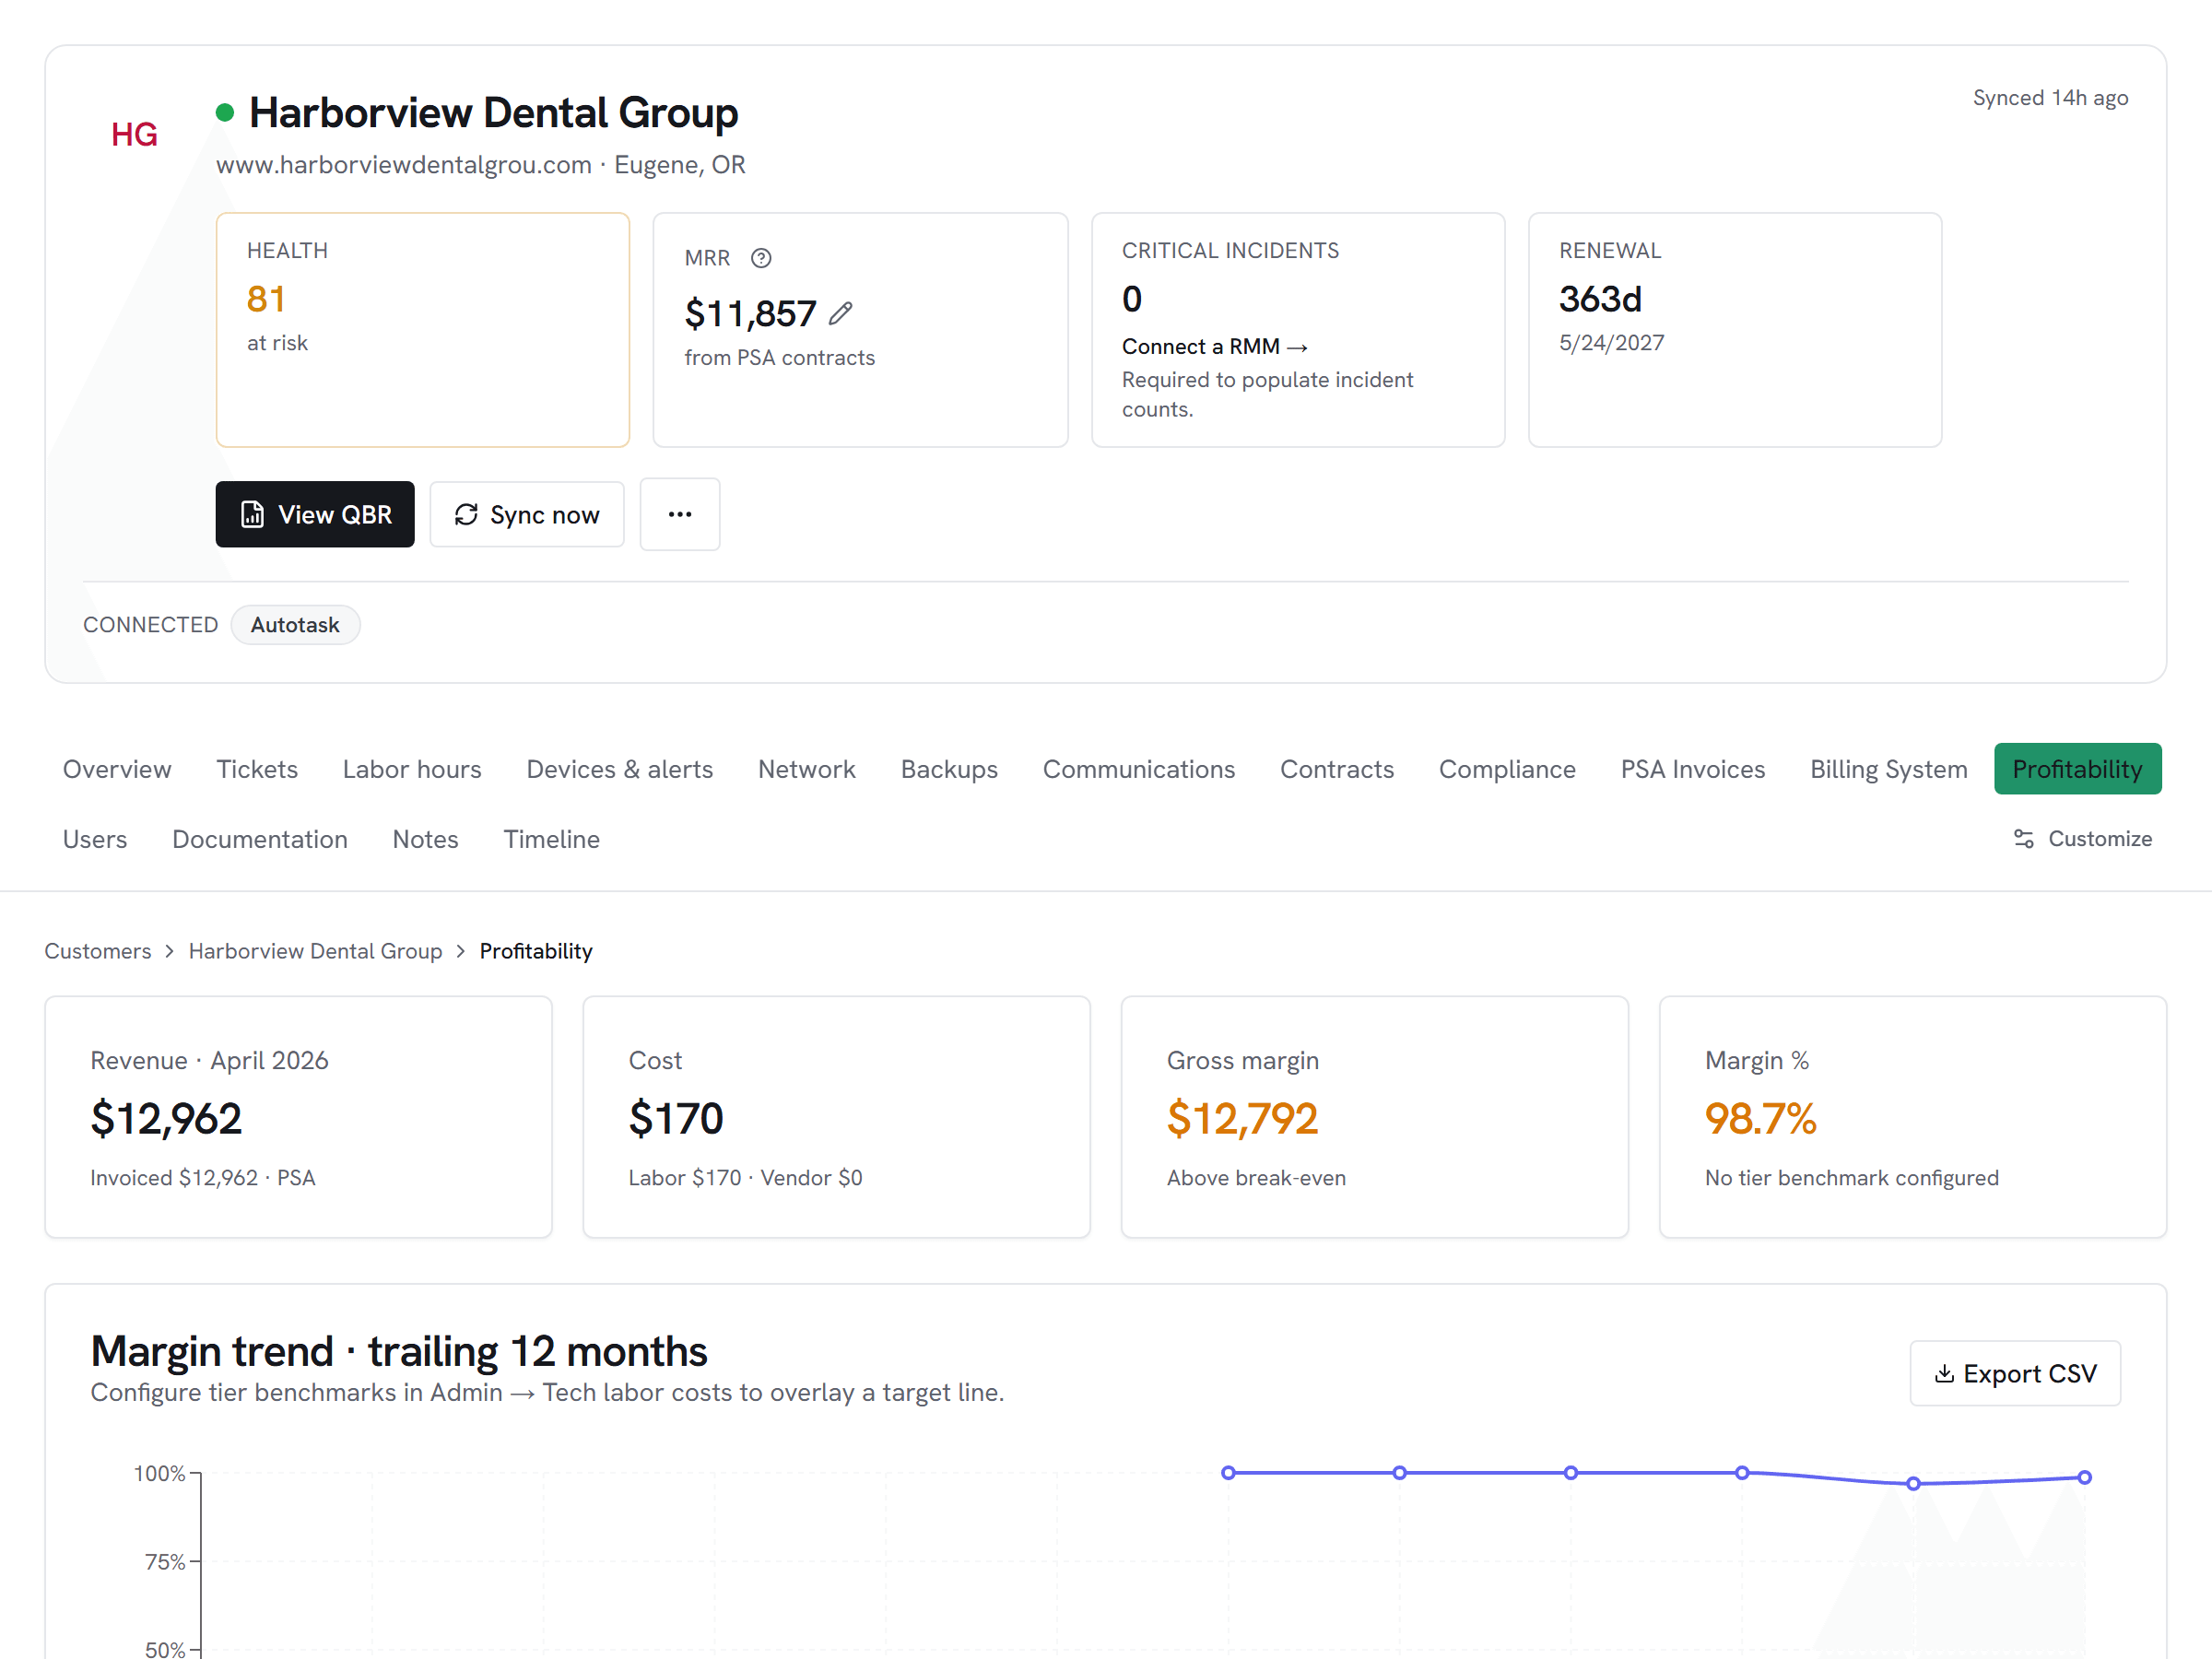
Task: Open the Tickets tab
Action: point(257,769)
